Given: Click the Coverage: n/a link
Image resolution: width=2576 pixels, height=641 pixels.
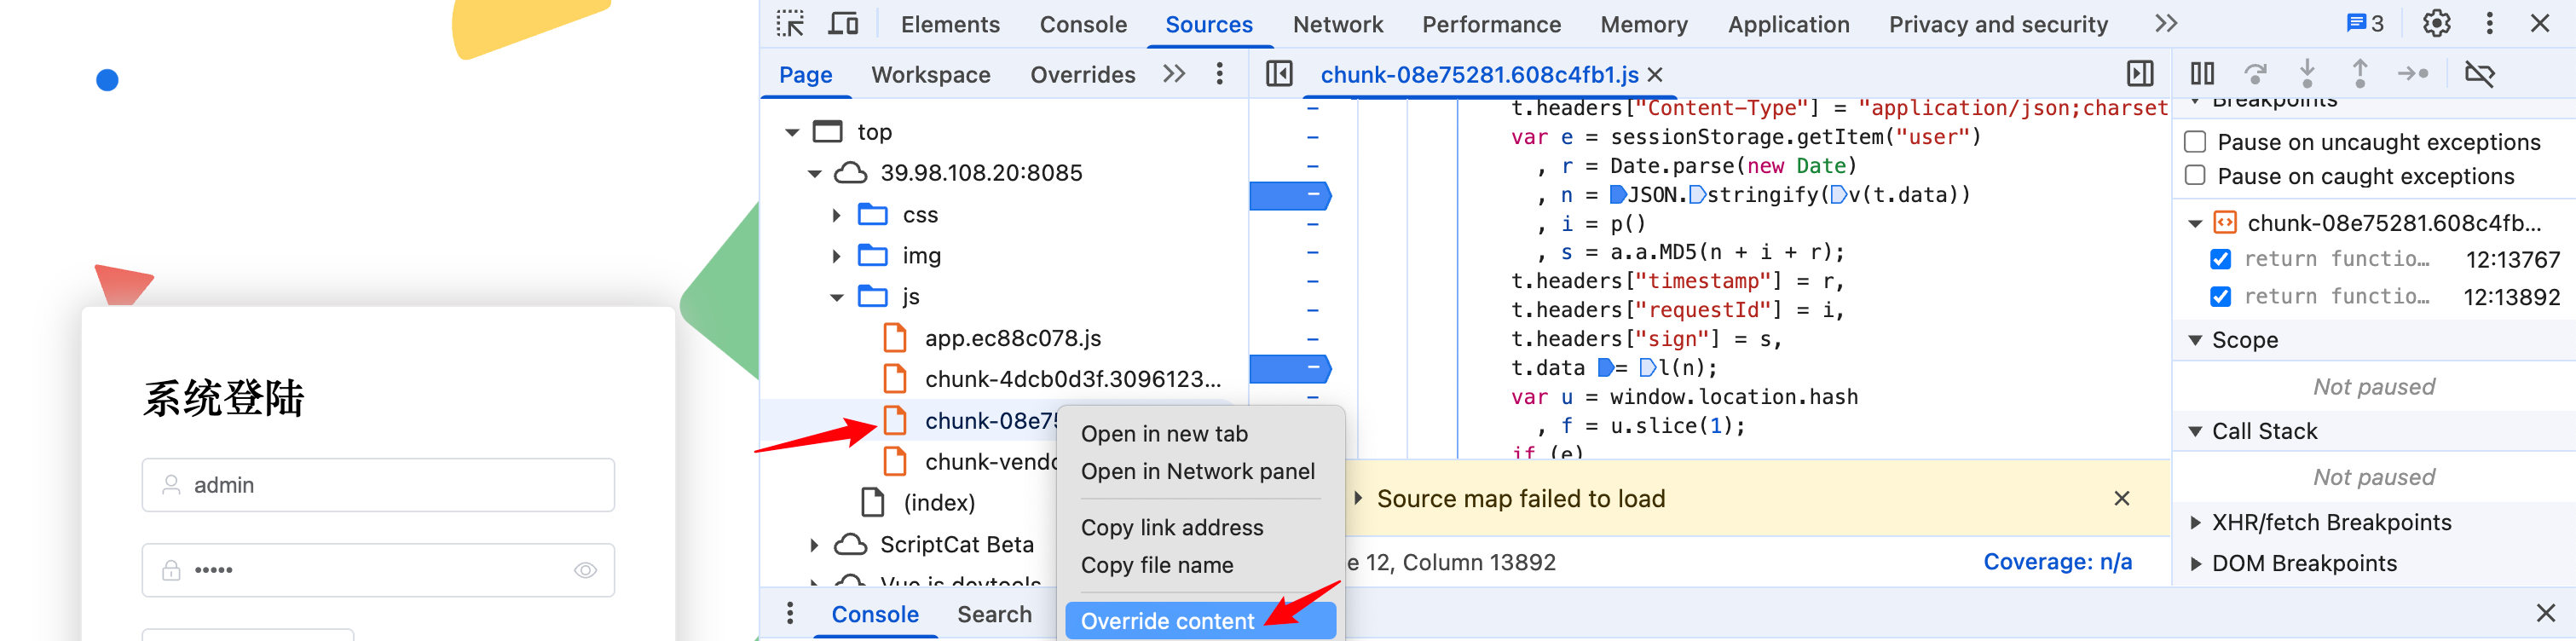Looking at the screenshot, I should click(2056, 562).
